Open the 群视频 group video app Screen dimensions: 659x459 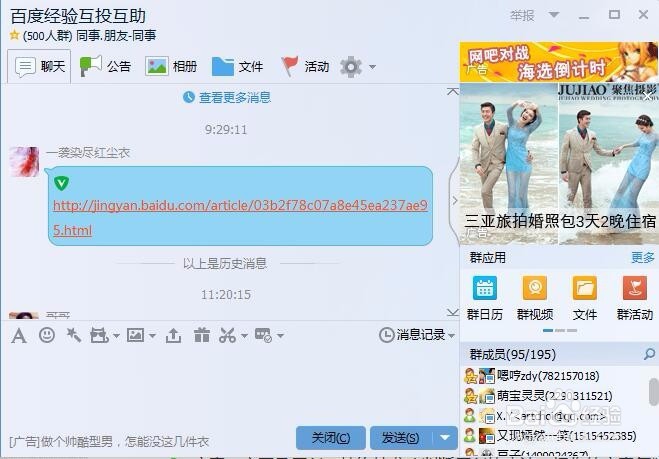pyautogui.click(x=535, y=288)
